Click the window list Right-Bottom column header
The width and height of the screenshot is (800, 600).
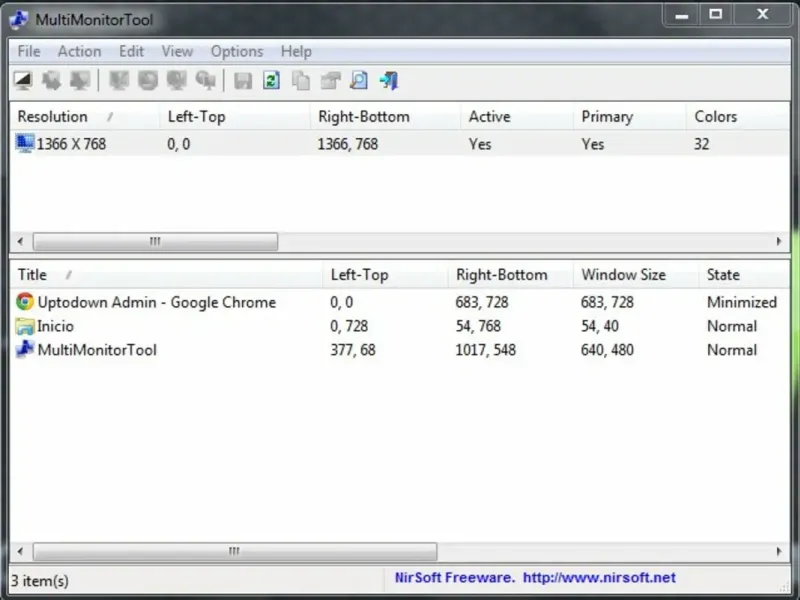[511, 275]
